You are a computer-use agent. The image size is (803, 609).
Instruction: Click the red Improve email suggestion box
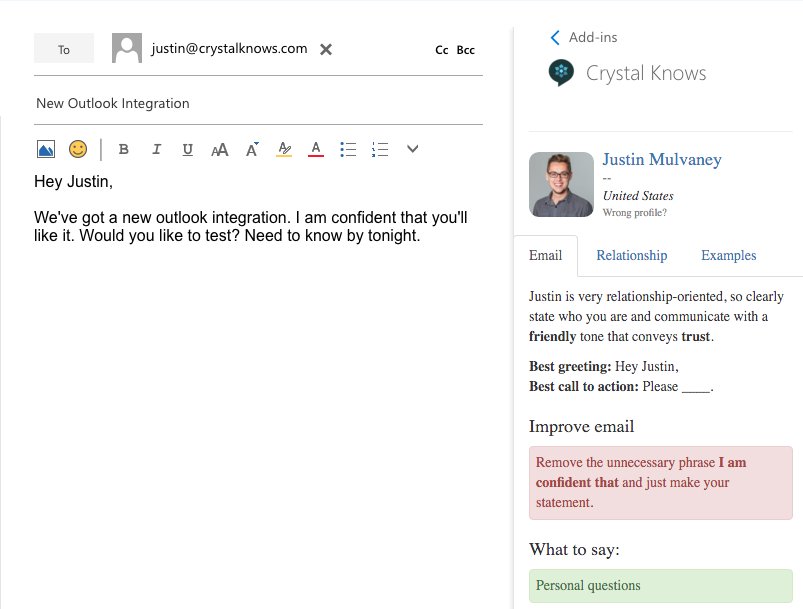click(x=661, y=482)
